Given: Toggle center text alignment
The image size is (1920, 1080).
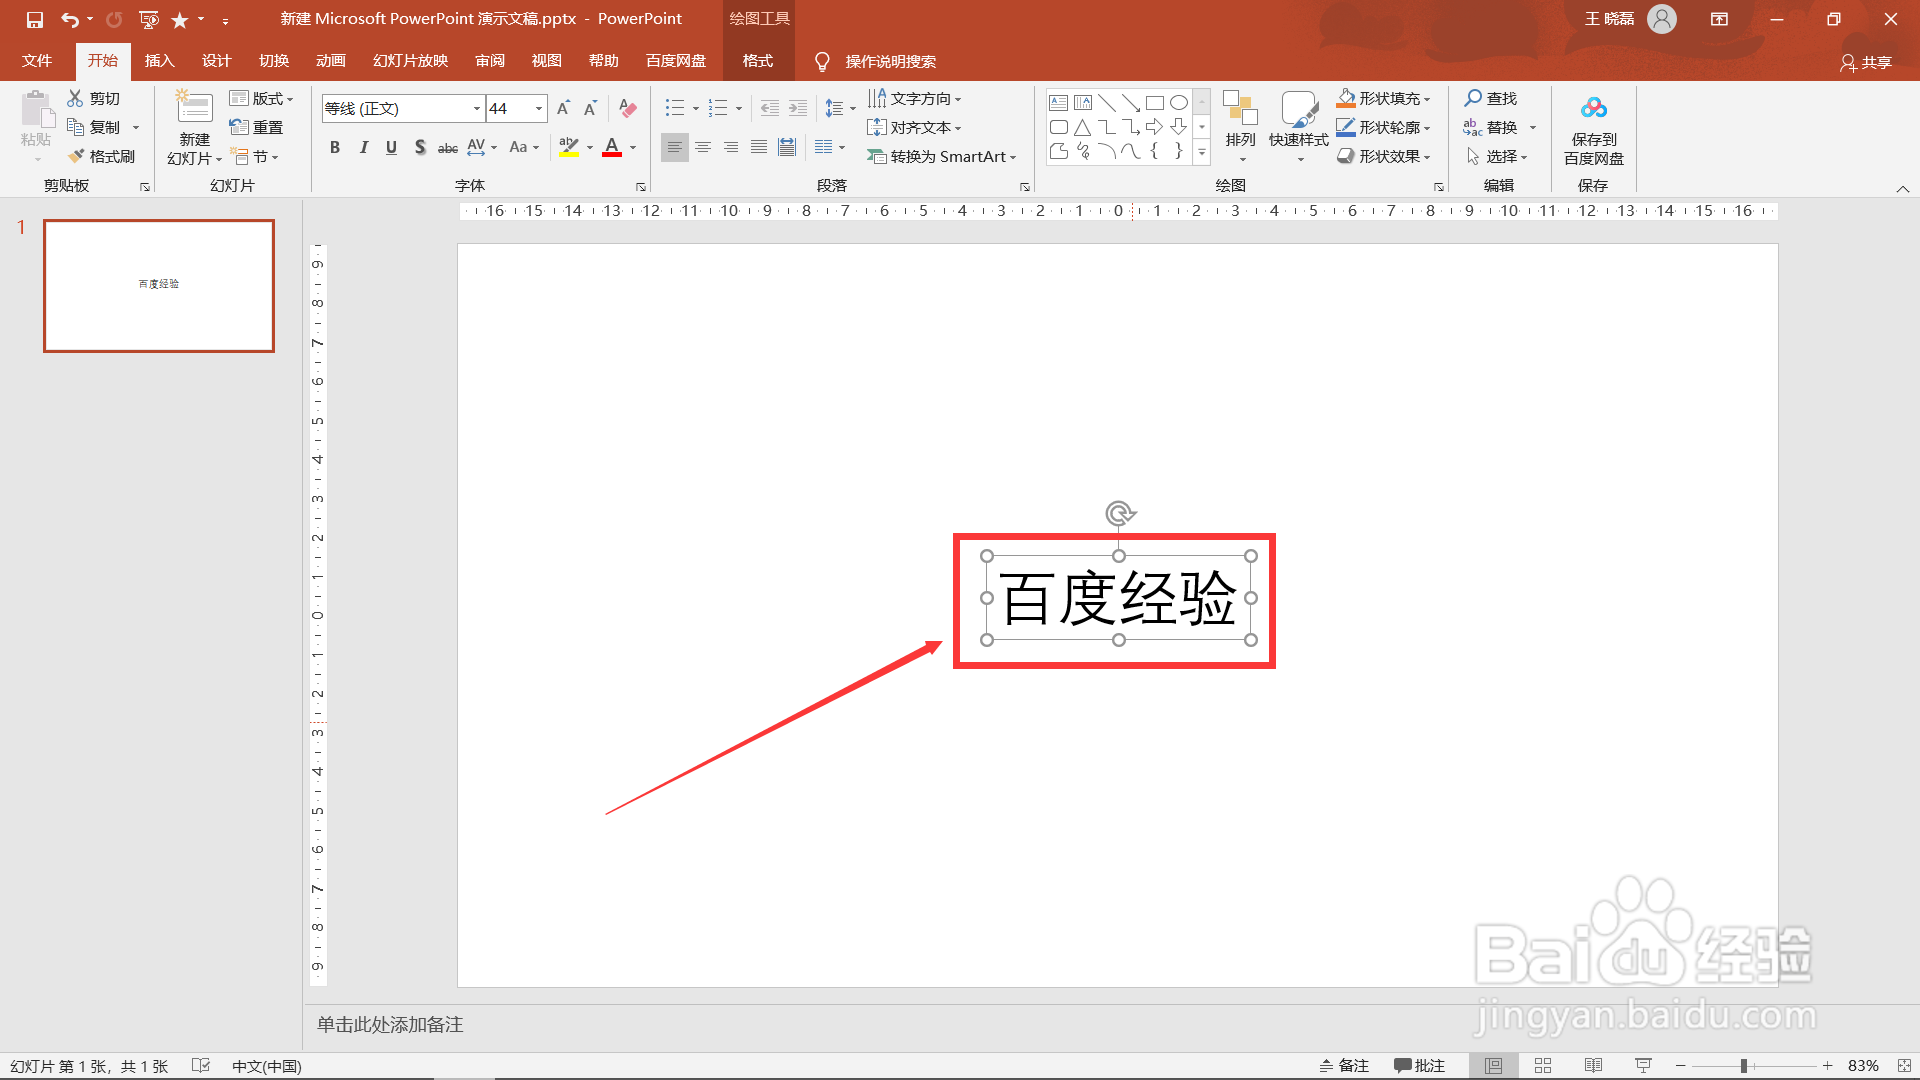Looking at the screenshot, I should click(x=703, y=147).
